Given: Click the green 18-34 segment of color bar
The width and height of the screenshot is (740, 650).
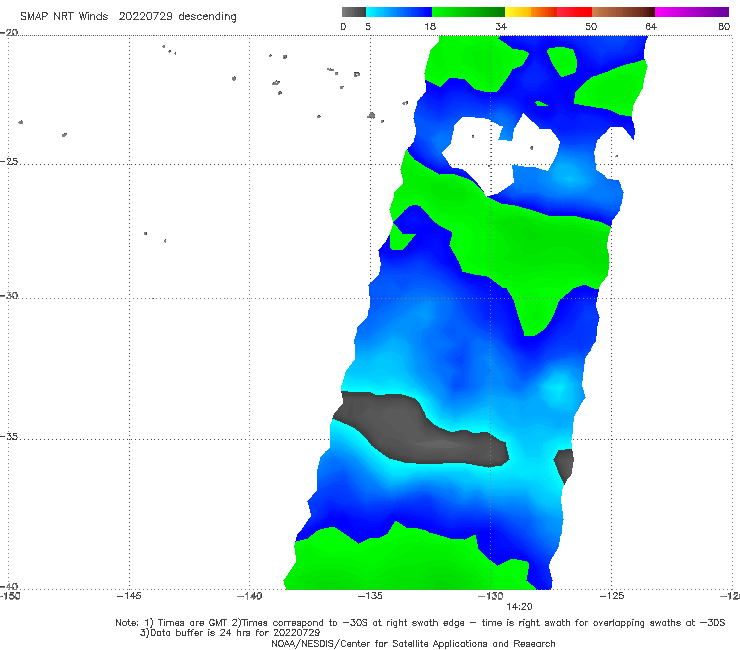Looking at the screenshot, I should pyautogui.click(x=468, y=12).
